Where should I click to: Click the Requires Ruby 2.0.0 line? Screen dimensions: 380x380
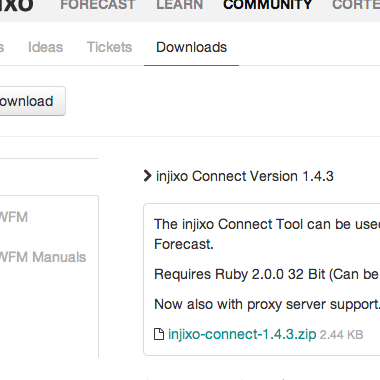(267, 274)
